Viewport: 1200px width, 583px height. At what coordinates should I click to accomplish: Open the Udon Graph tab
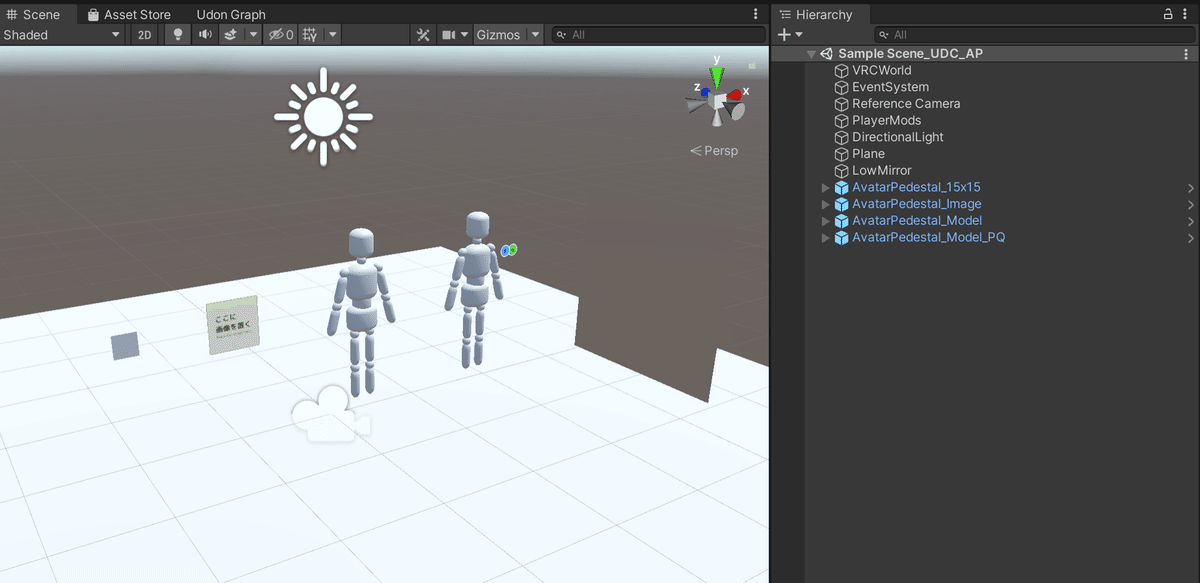pyautogui.click(x=231, y=14)
